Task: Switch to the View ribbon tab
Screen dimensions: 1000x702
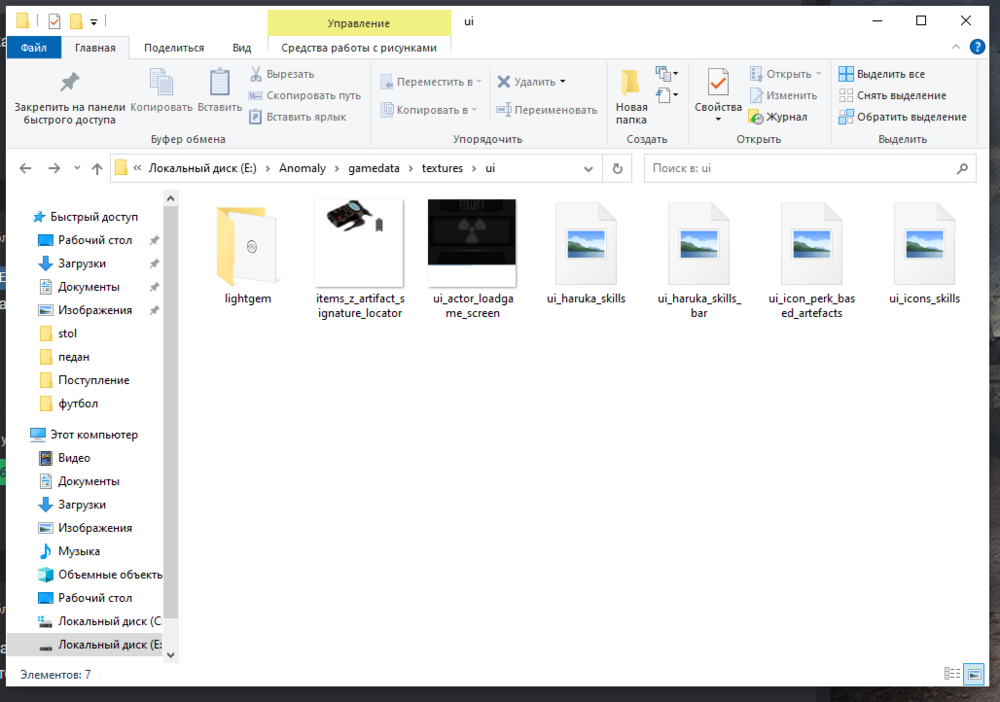Action: (x=242, y=47)
